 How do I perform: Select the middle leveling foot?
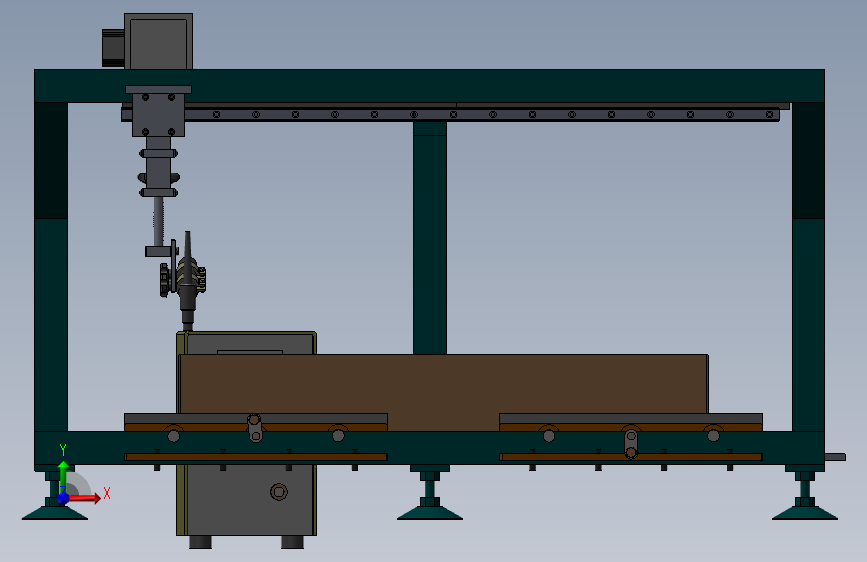430,496
